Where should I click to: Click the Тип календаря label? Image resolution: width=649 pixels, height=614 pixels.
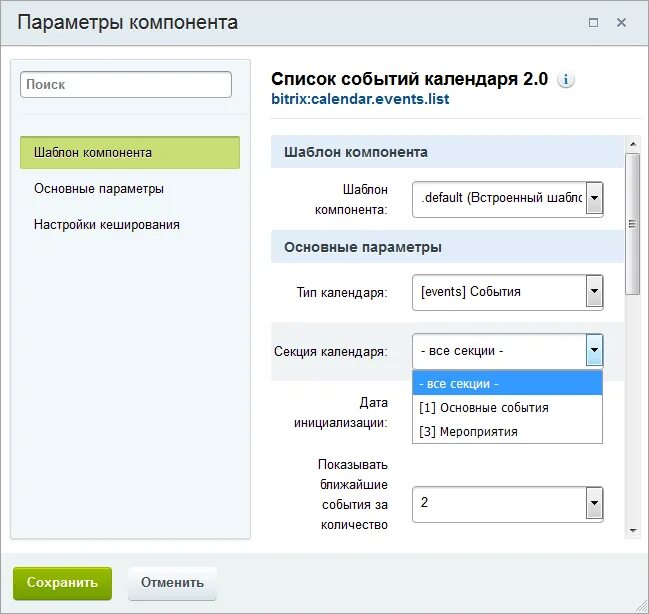click(x=342, y=292)
